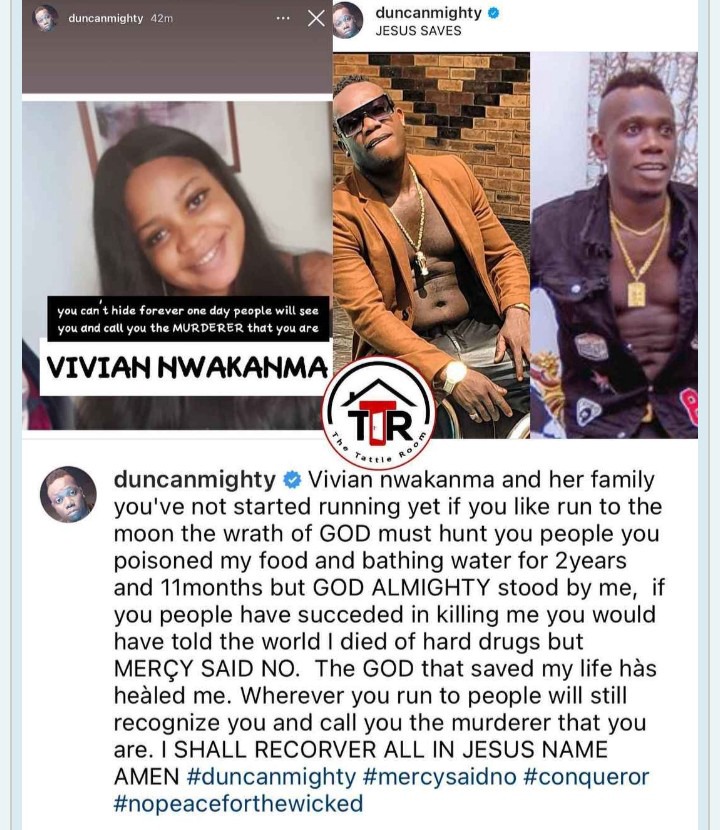
Task: Open the #conqueror hashtag
Action: coord(586,777)
